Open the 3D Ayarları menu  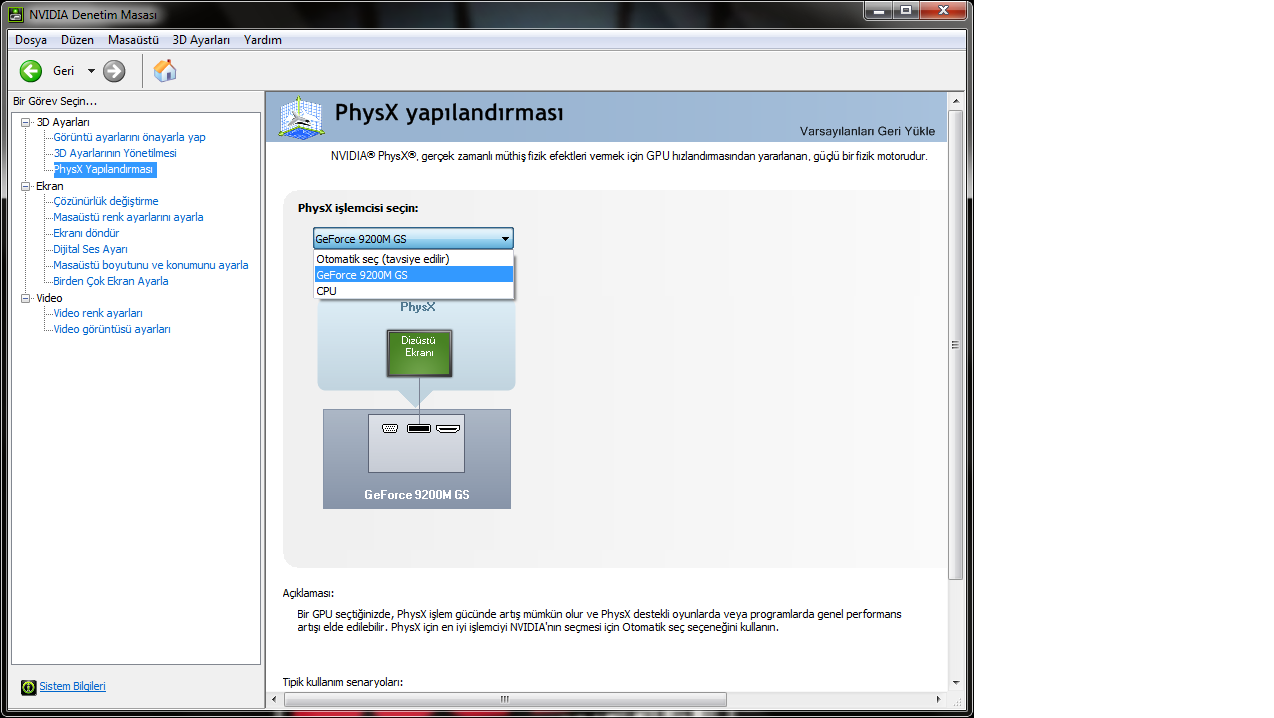click(201, 40)
